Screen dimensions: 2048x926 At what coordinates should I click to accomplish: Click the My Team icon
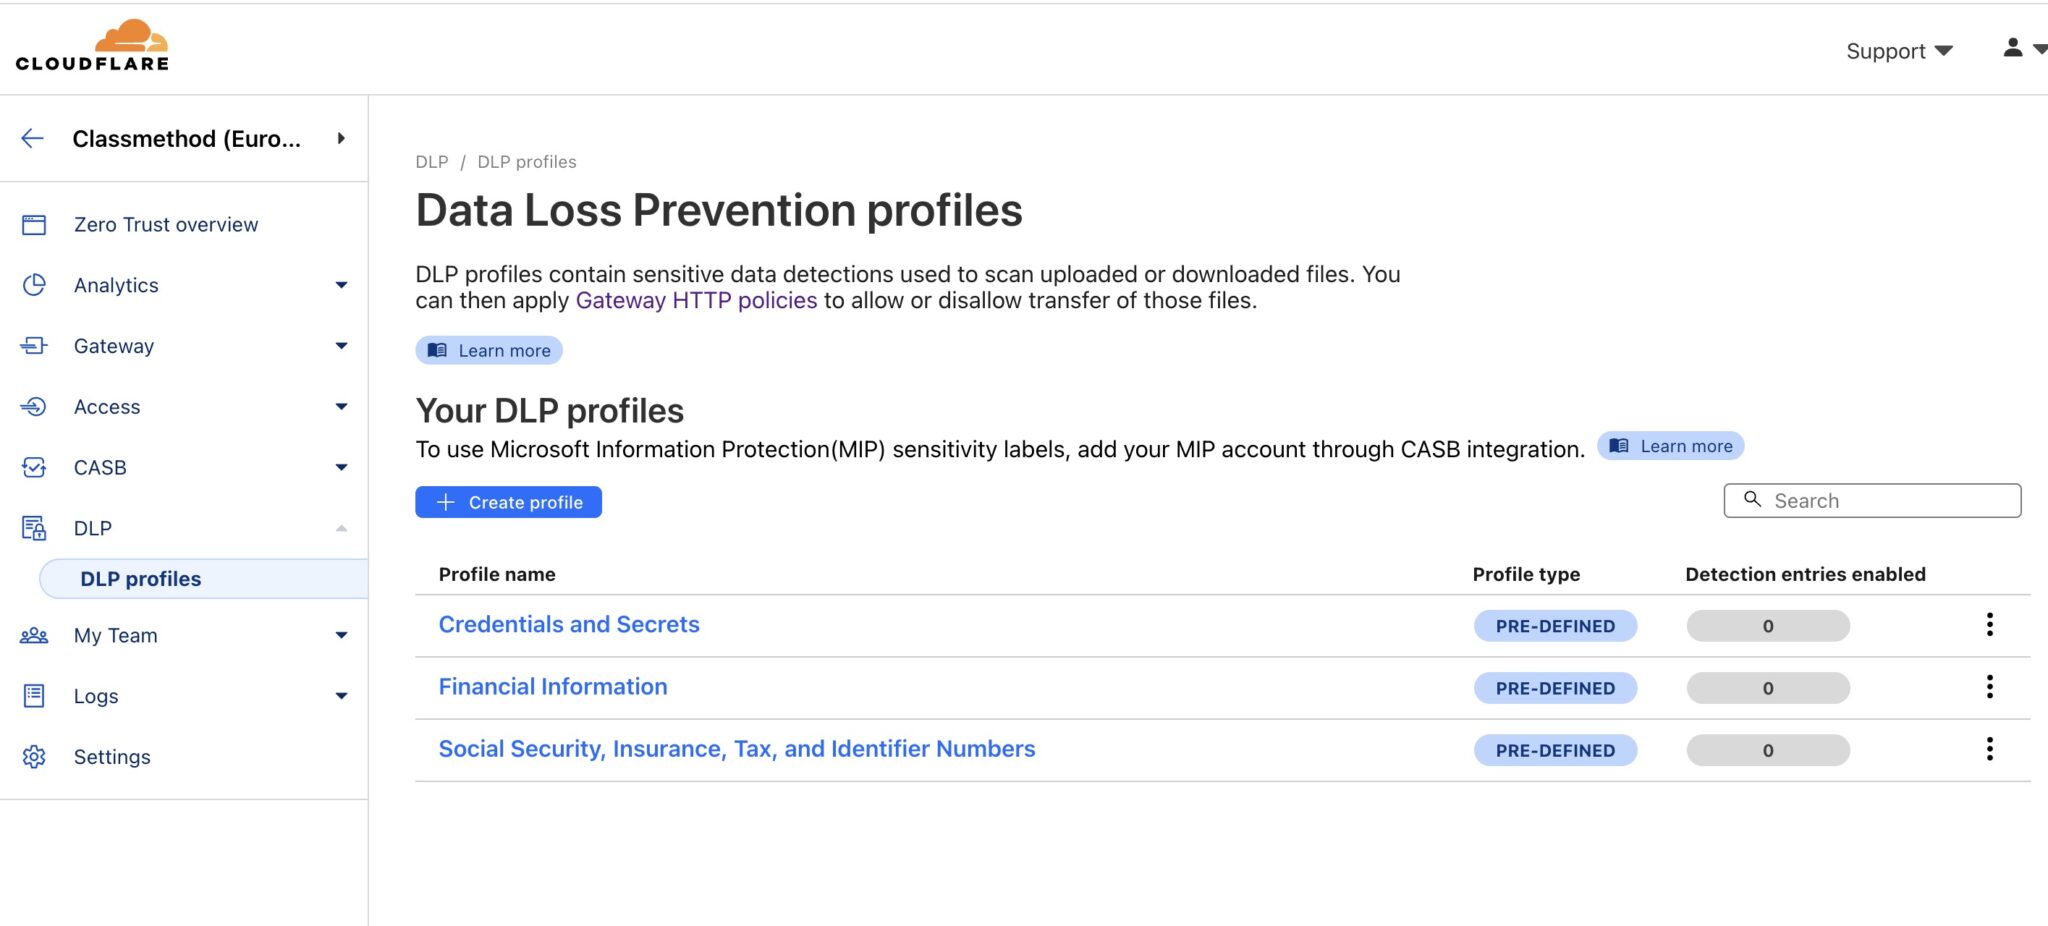pyautogui.click(x=35, y=635)
